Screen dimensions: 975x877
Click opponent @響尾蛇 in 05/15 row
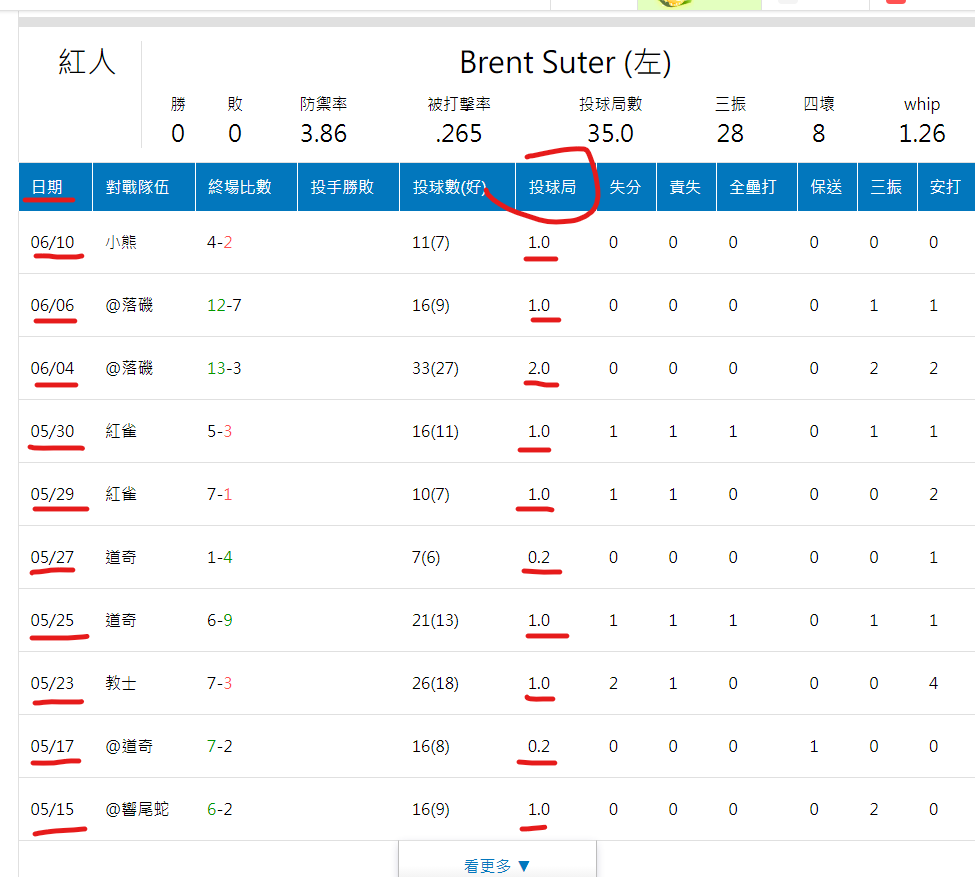pyautogui.click(x=137, y=809)
